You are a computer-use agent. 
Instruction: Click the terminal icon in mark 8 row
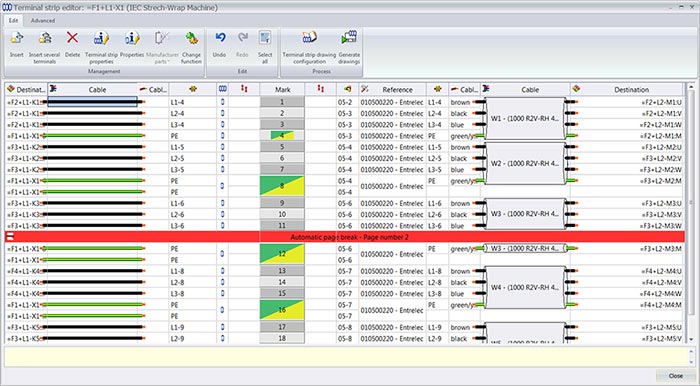coord(223,186)
